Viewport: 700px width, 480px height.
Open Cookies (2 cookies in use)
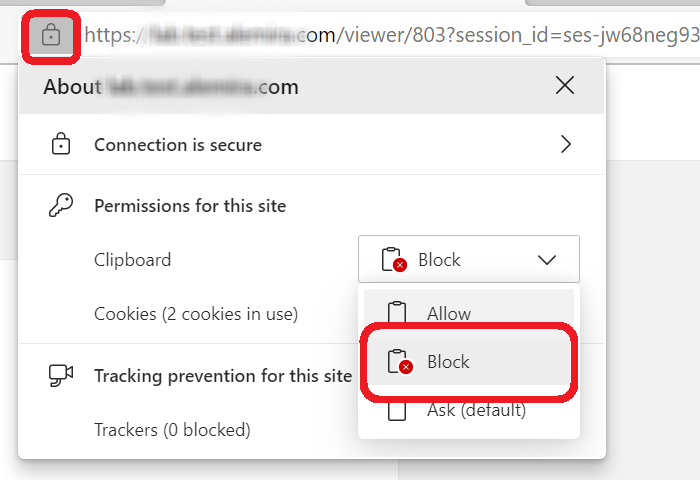tap(196, 314)
